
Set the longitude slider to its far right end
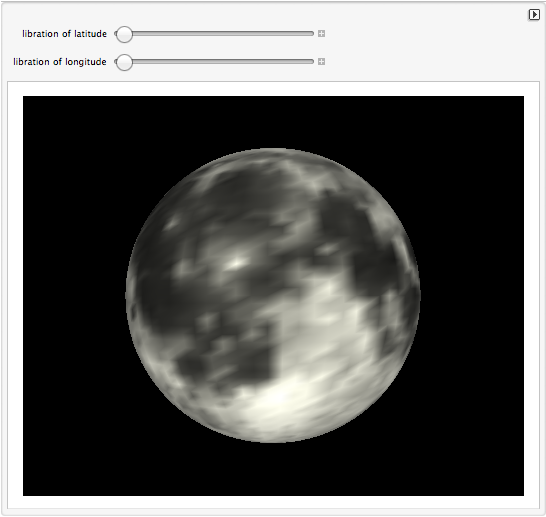(312, 62)
